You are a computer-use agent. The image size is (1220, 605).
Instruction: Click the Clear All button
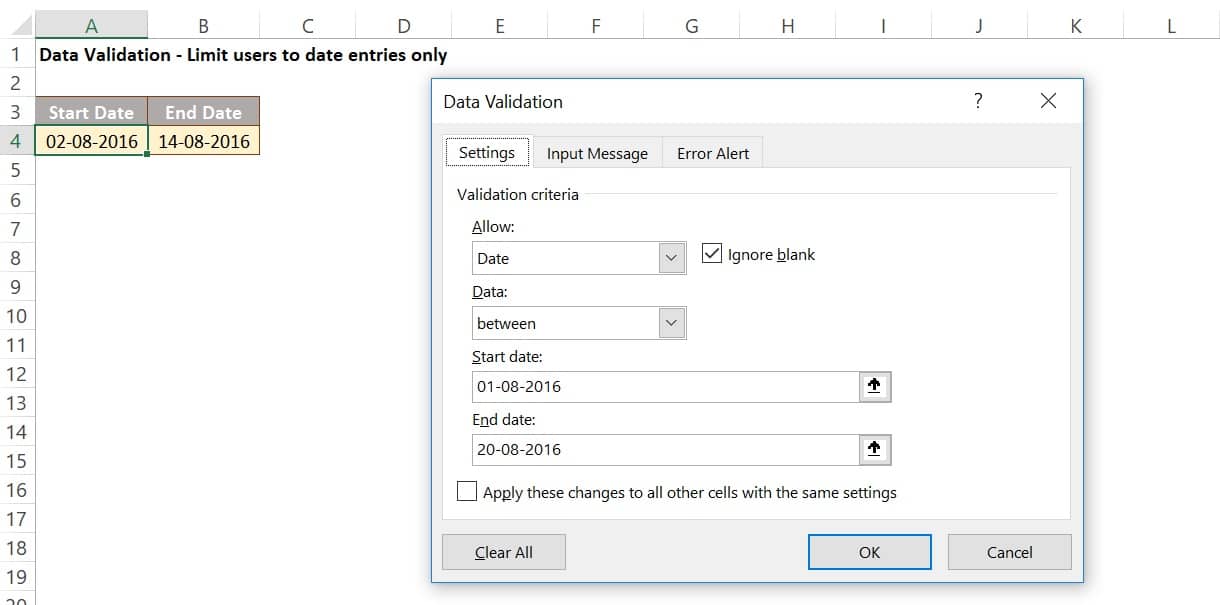pos(504,552)
